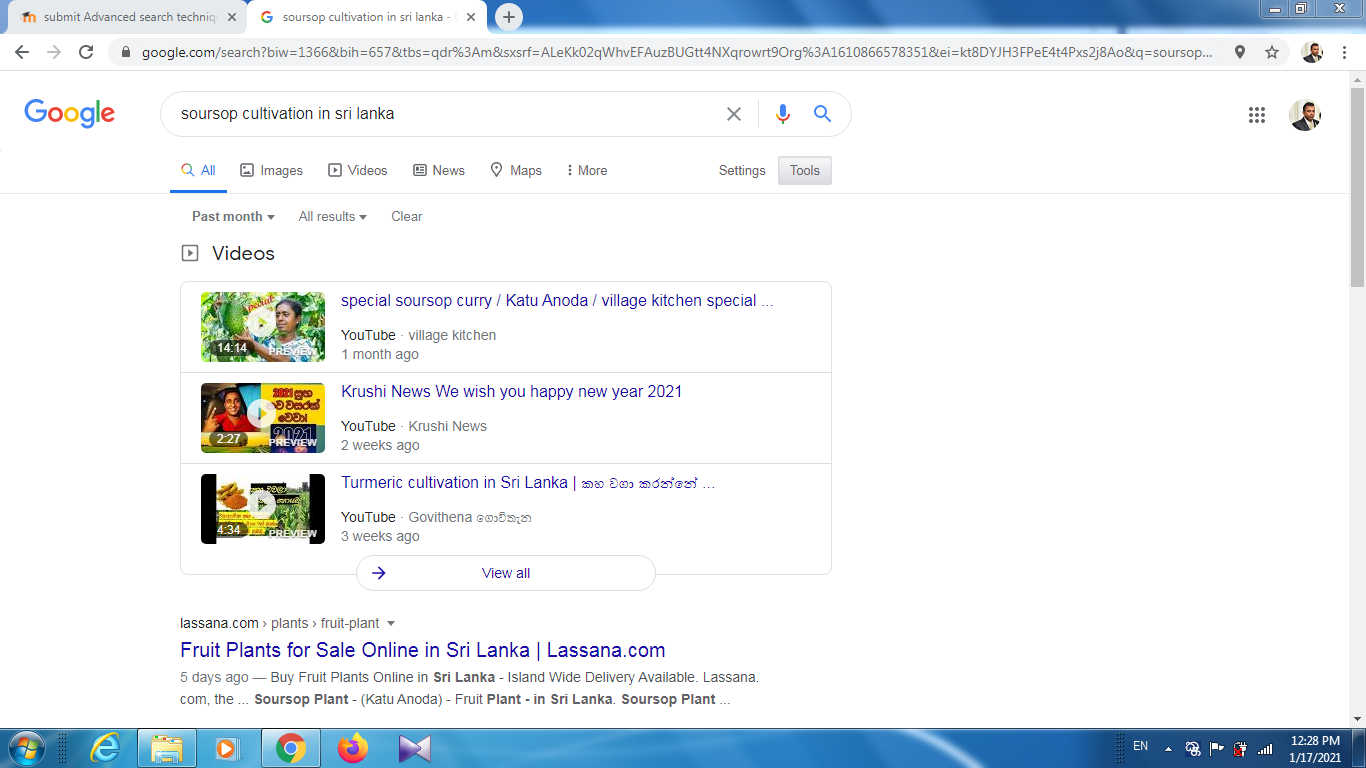Go back using browser back arrow
The width and height of the screenshot is (1366, 768).
click(x=22, y=52)
